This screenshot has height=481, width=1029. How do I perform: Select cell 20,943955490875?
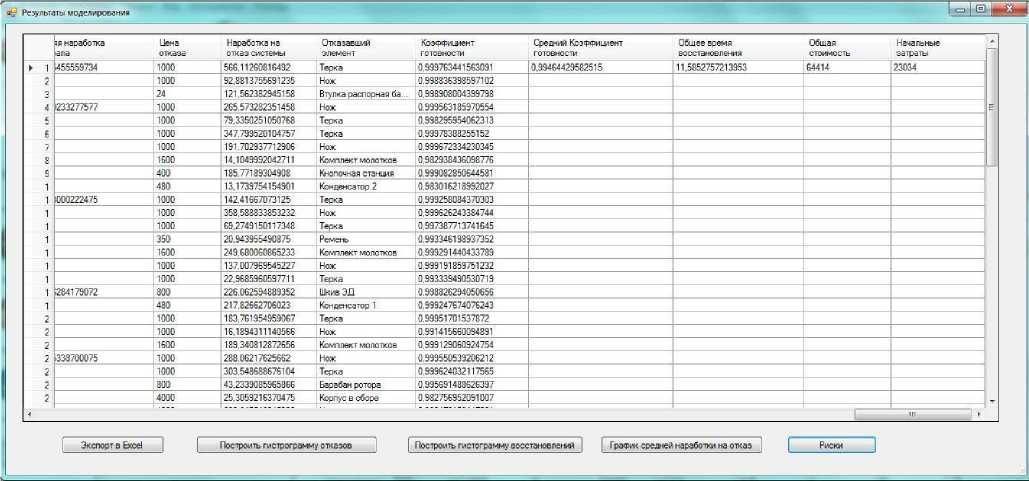pos(268,240)
